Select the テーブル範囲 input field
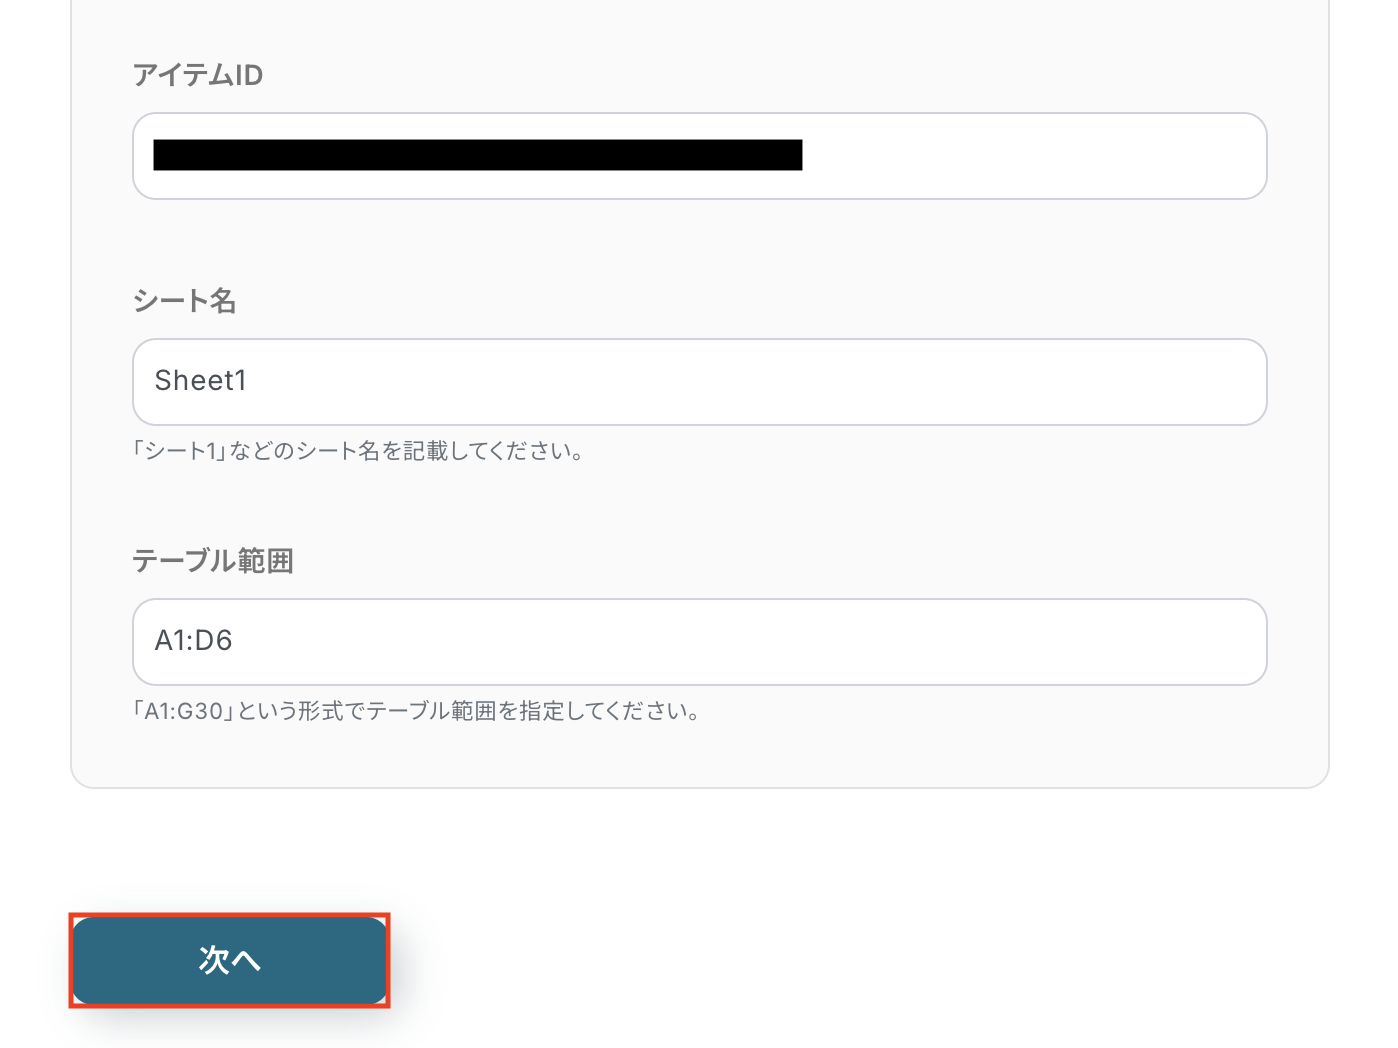This screenshot has height=1048, width=1398. tap(700, 642)
